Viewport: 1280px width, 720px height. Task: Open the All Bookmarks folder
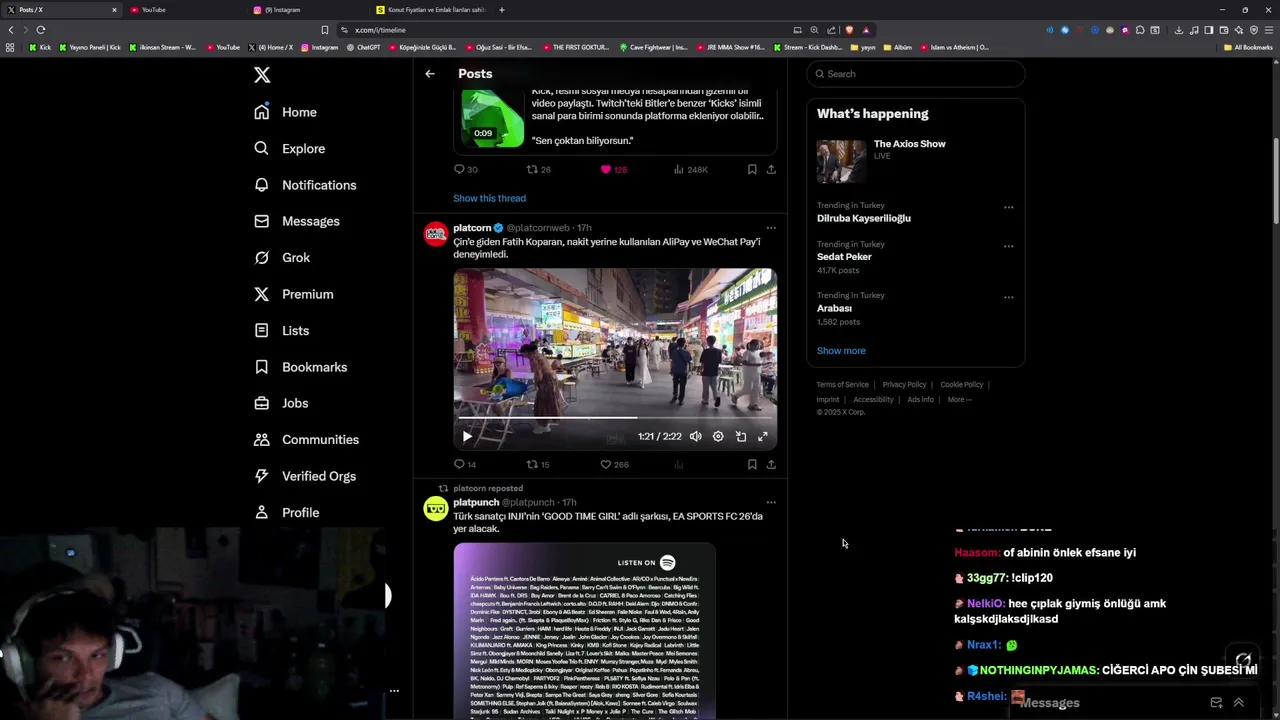click(x=1248, y=47)
